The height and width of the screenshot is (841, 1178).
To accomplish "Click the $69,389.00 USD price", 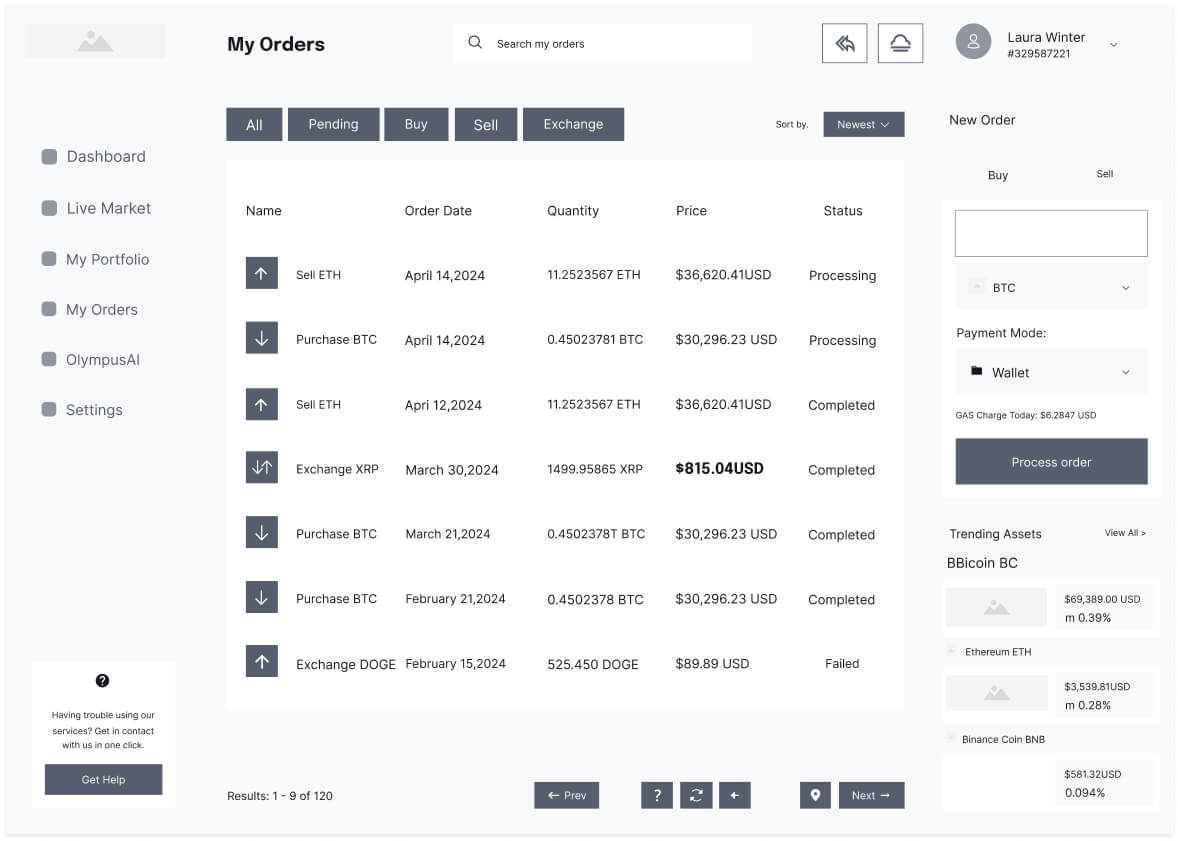I will (1102, 599).
